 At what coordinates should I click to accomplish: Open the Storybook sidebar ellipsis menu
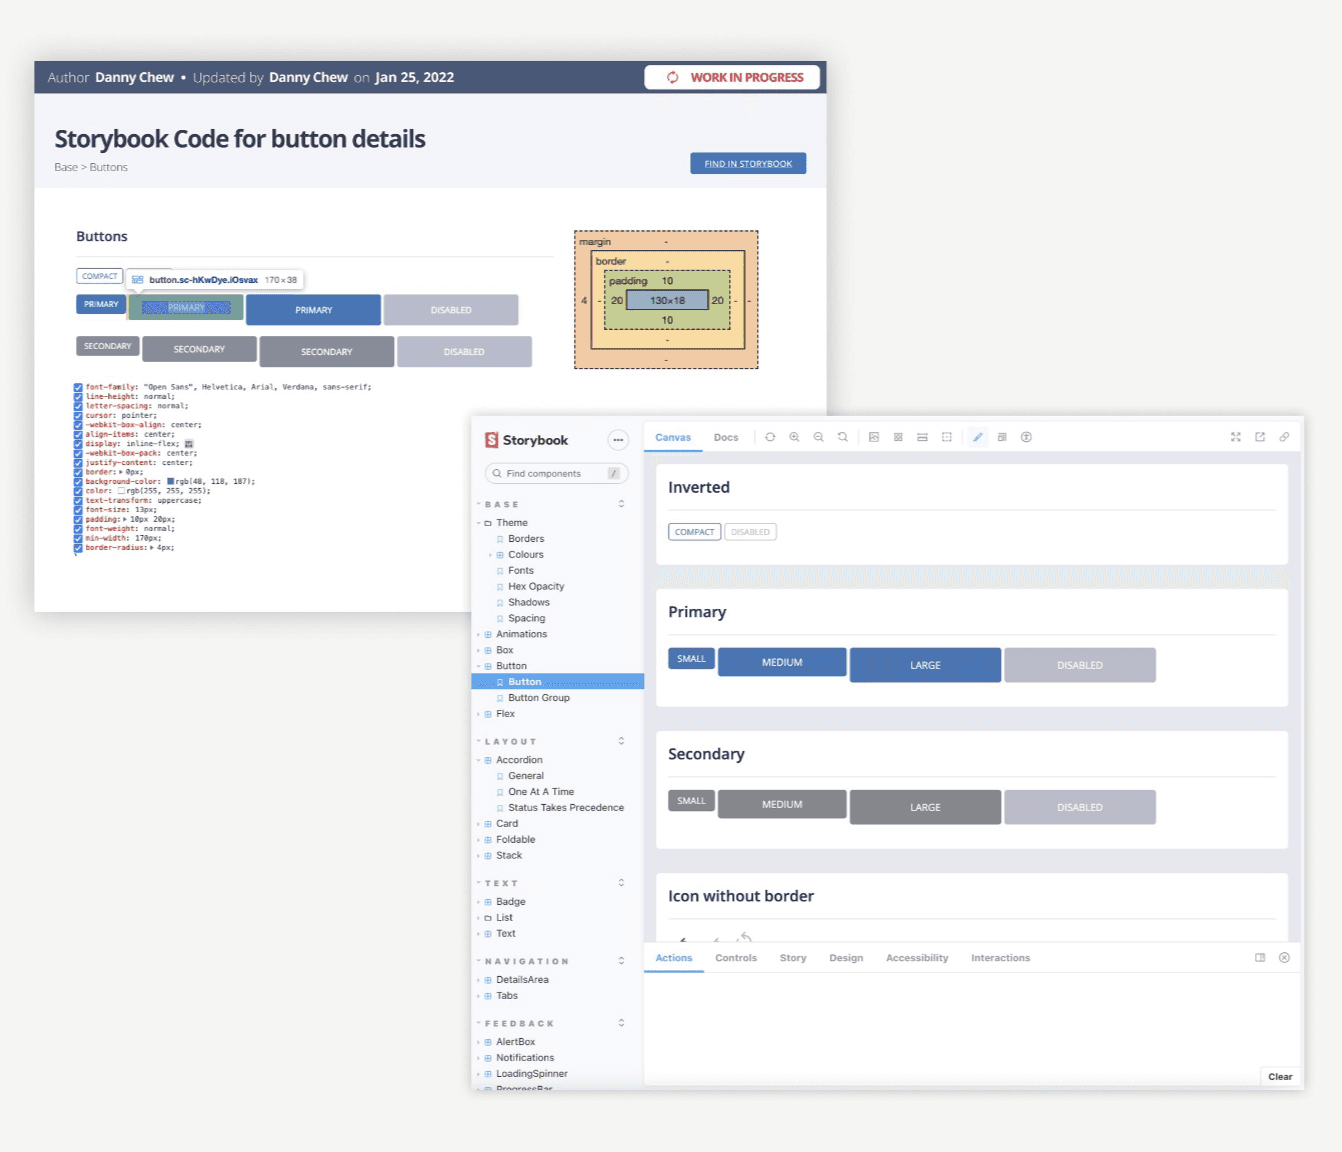pyautogui.click(x=618, y=440)
